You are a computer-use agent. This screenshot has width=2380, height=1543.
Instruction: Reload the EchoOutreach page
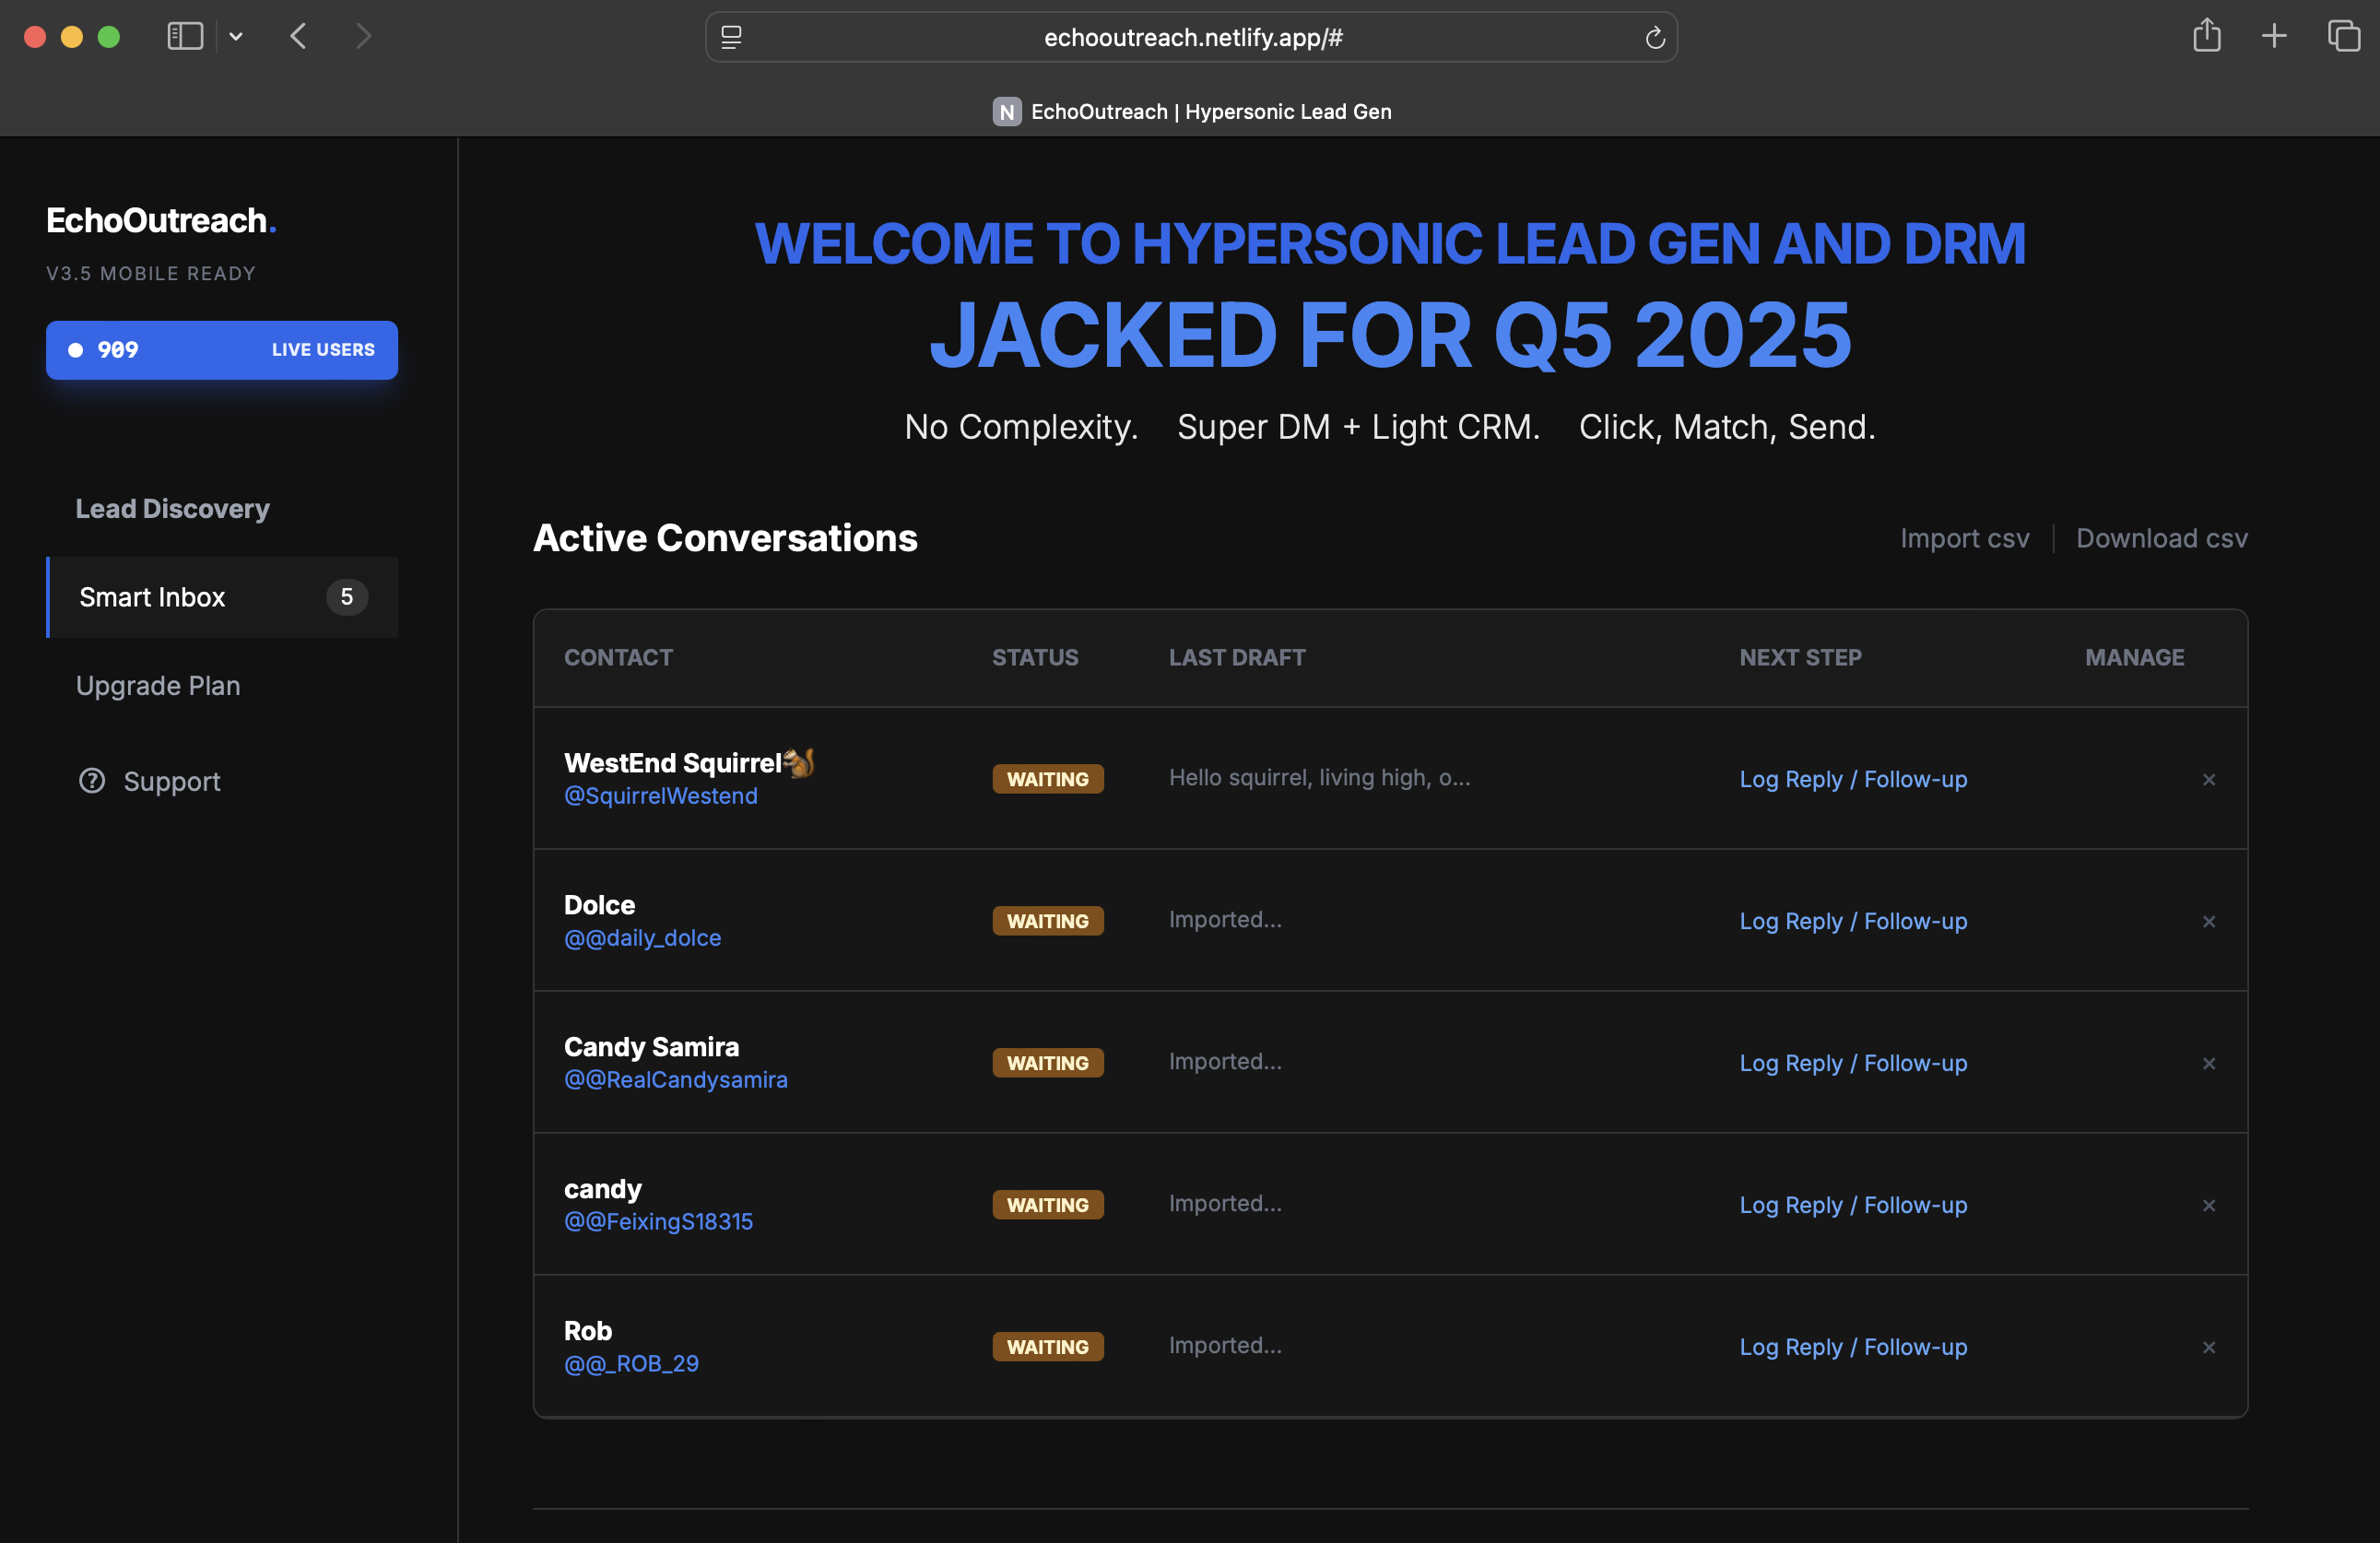[x=1655, y=37]
